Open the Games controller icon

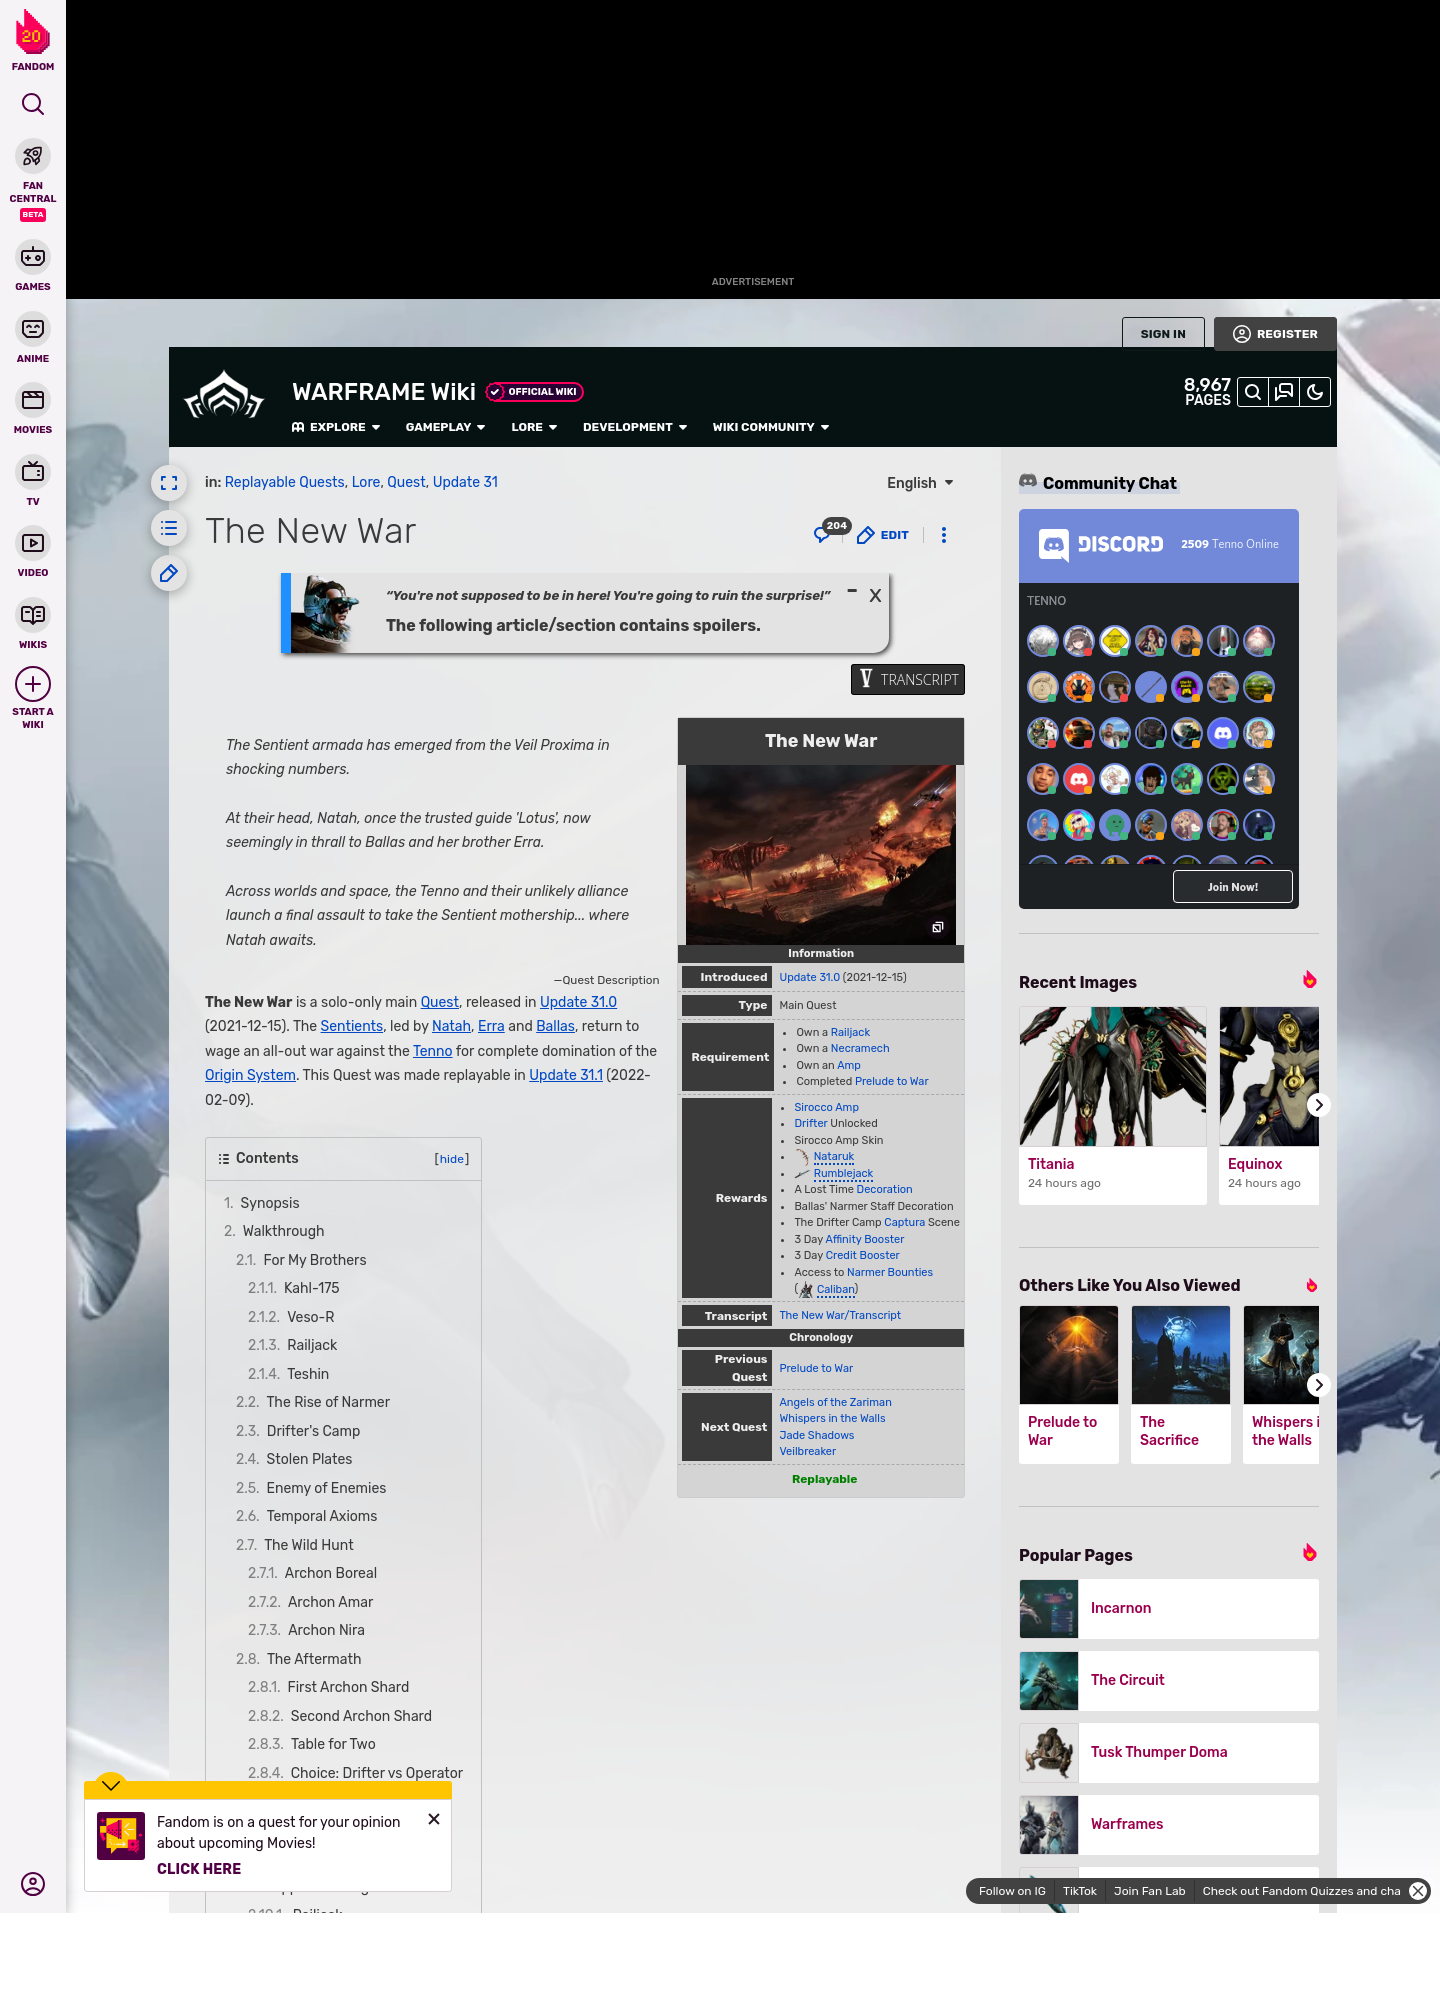click(x=33, y=257)
